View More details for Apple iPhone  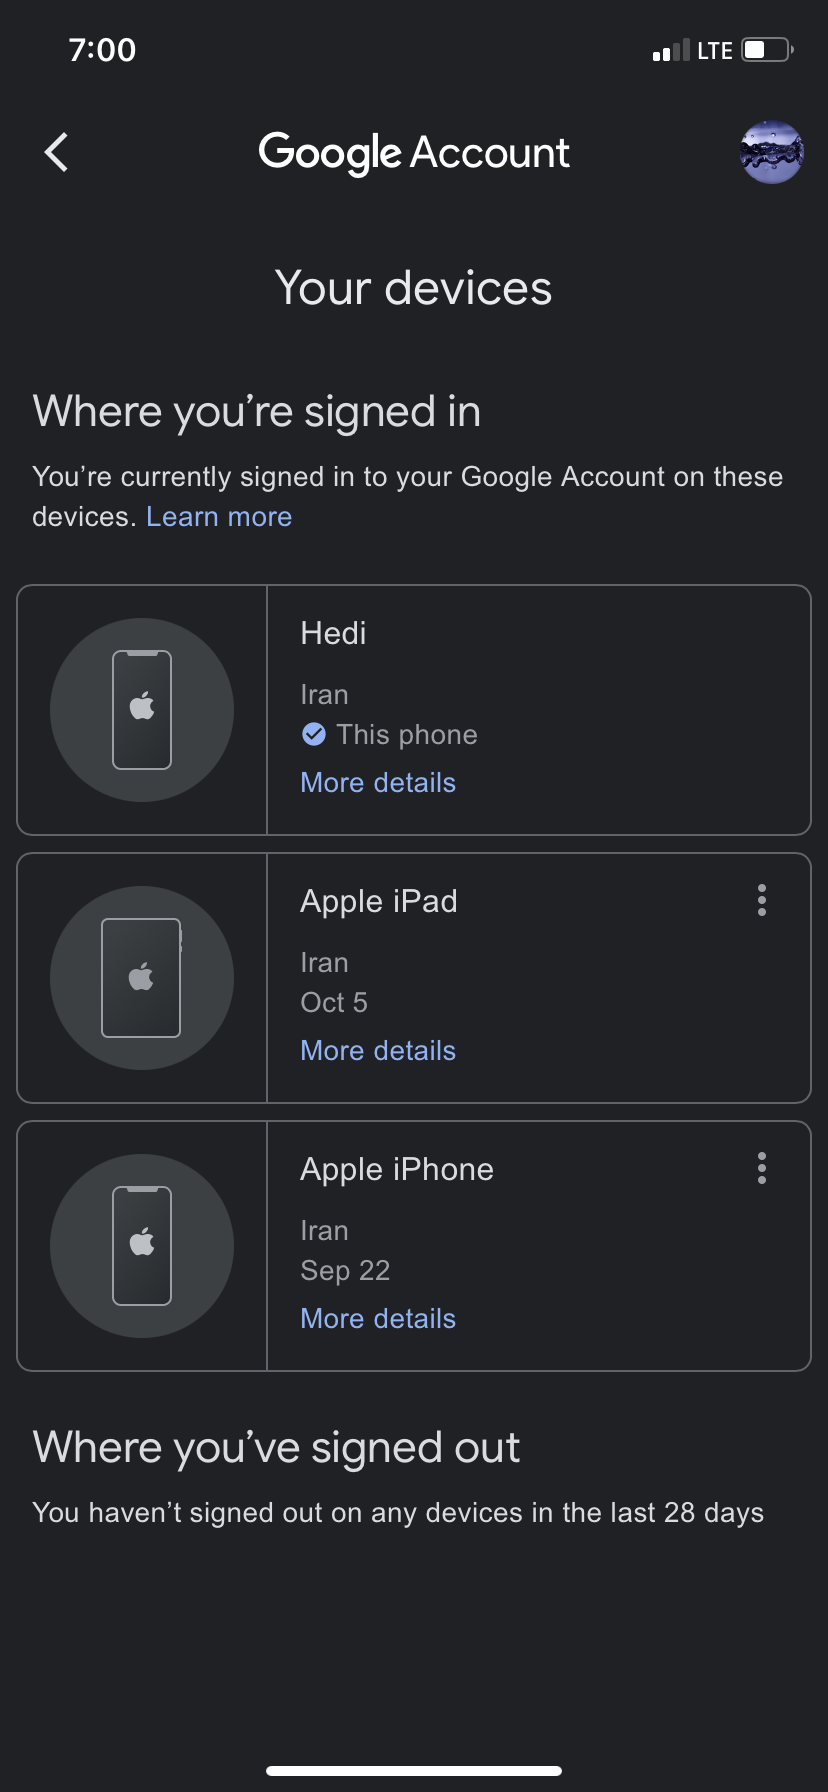click(x=378, y=1319)
